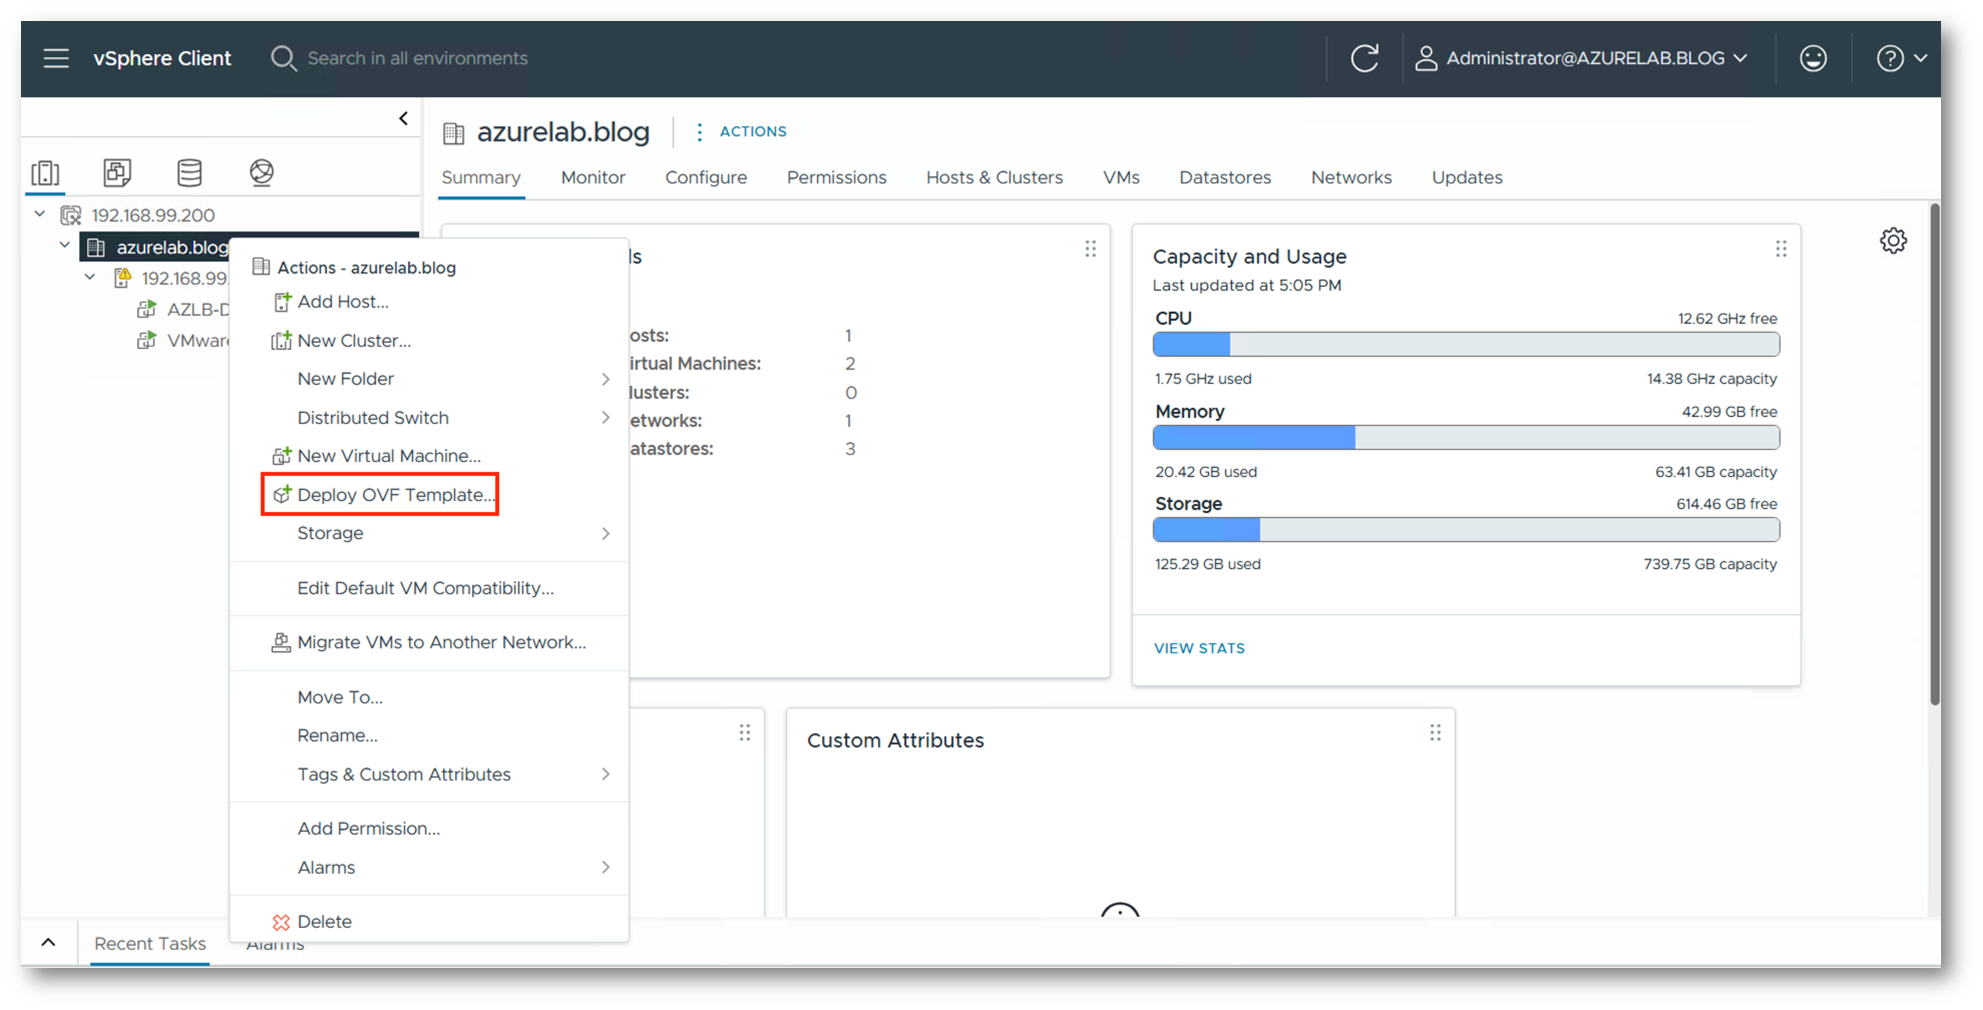Switch to the Datastores tab

1224,178
